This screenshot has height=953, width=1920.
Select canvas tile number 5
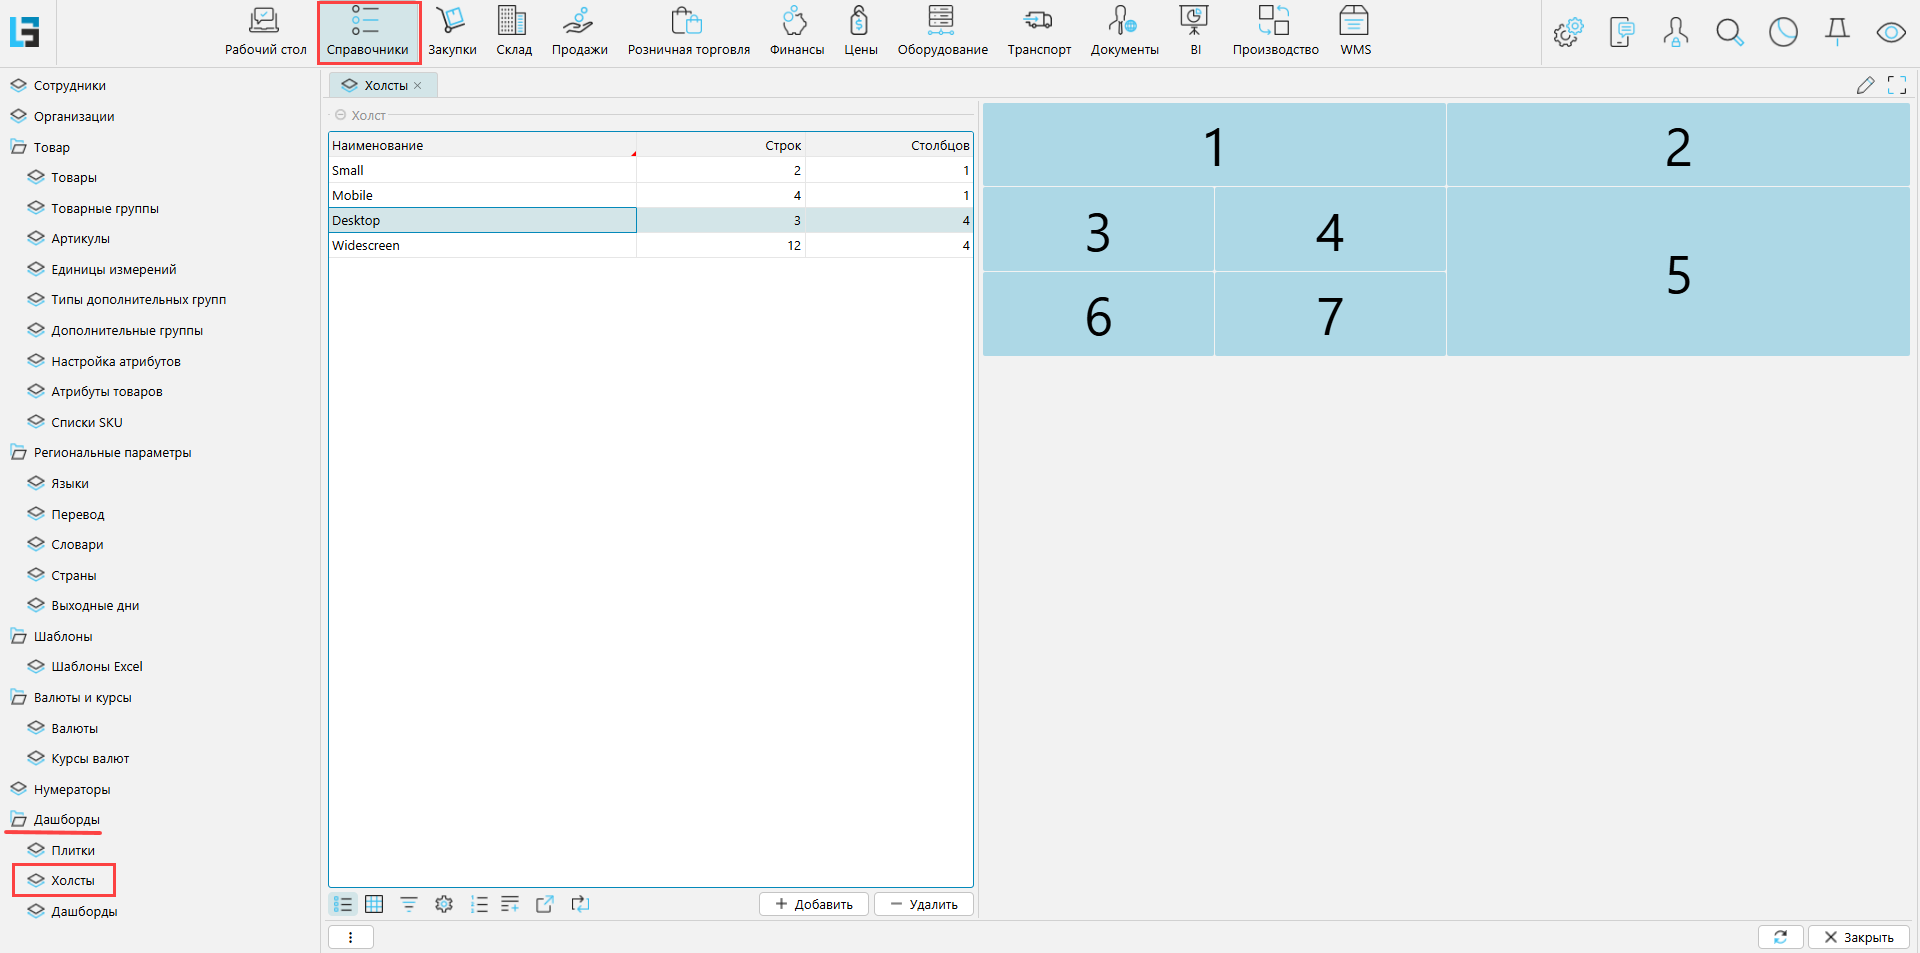pos(1677,273)
